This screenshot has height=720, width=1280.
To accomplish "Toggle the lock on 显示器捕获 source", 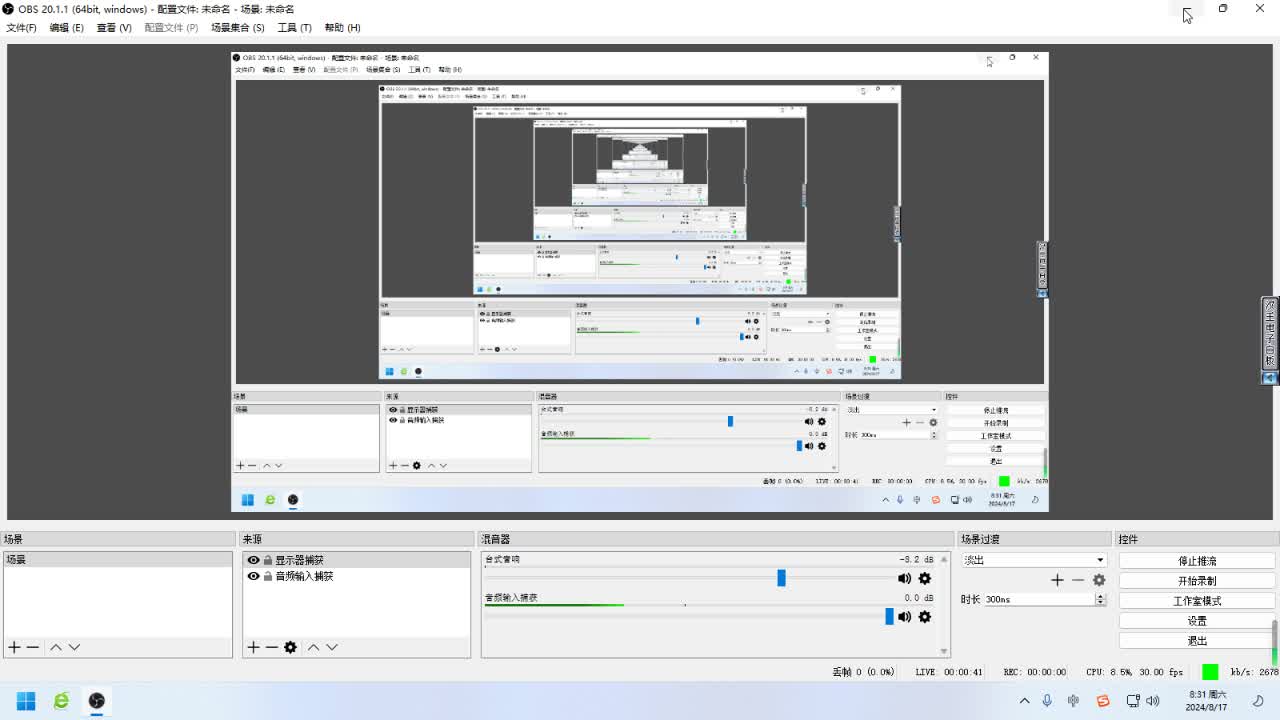I will coord(267,560).
